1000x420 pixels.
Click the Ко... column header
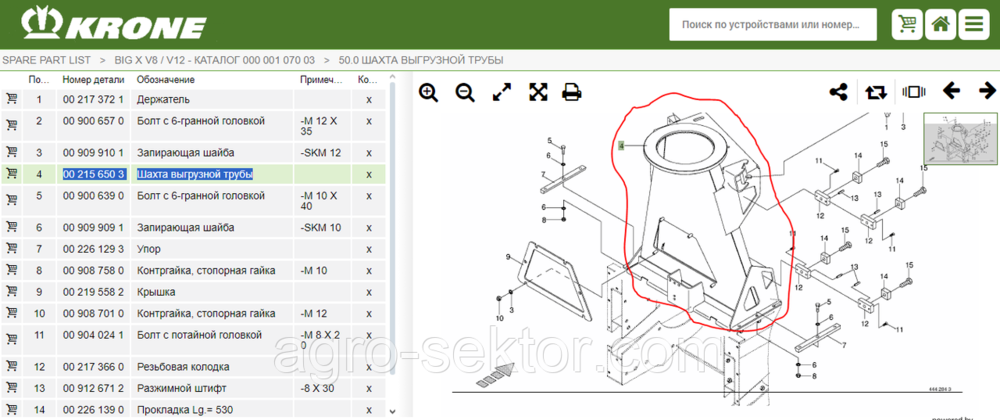pos(368,80)
